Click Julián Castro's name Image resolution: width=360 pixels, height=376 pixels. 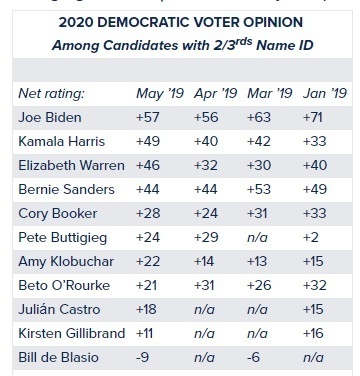pyautogui.click(x=59, y=309)
